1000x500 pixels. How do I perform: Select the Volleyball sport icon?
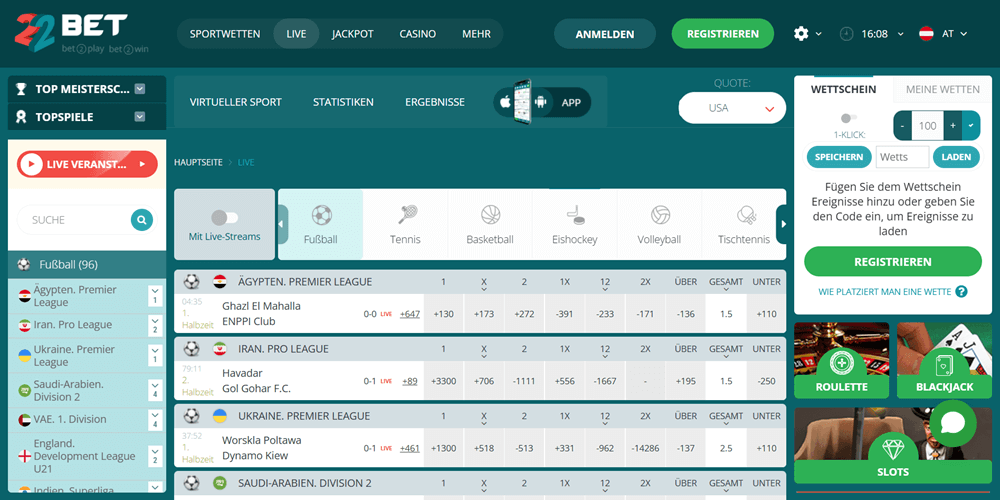pyautogui.click(x=660, y=215)
